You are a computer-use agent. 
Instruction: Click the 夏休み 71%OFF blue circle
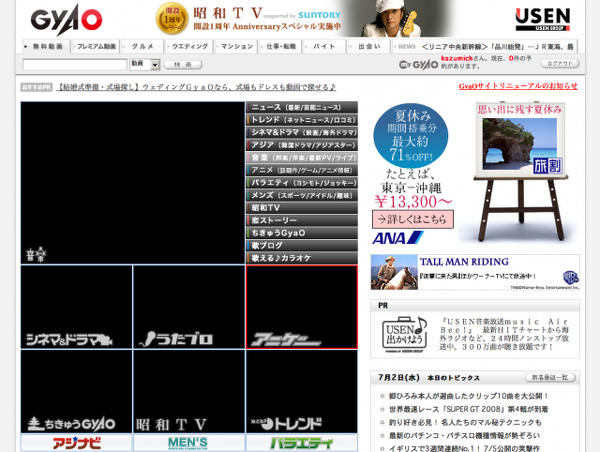point(411,136)
